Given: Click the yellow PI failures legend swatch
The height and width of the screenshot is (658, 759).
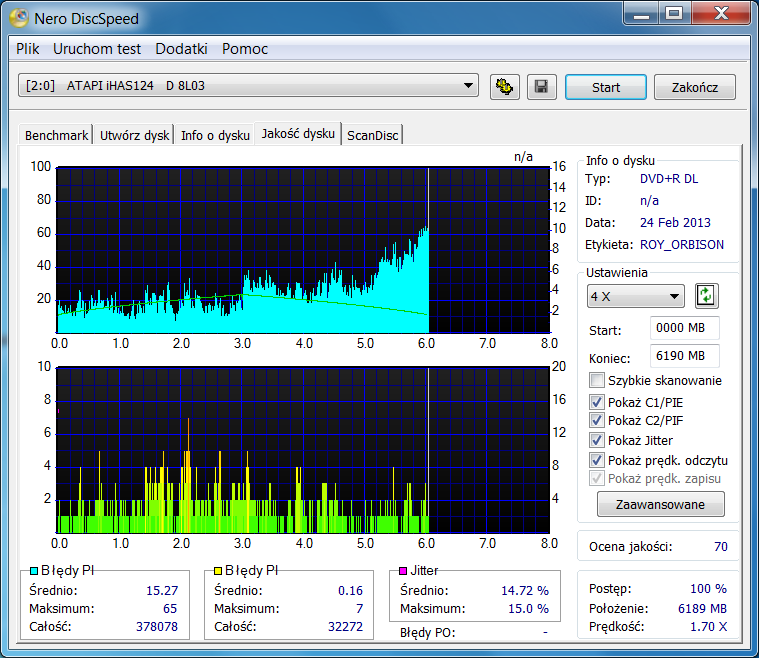Looking at the screenshot, I should (x=218, y=571).
